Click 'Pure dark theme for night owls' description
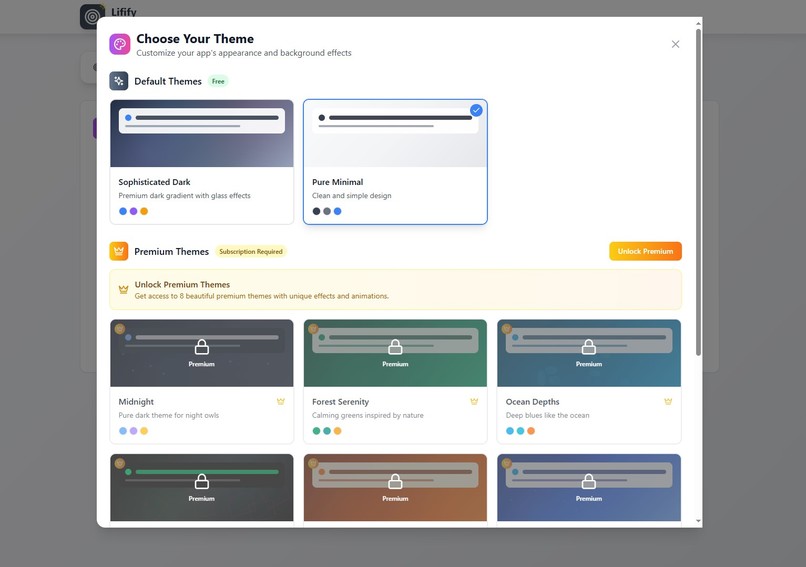This screenshot has height=567, width=806. 169,415
